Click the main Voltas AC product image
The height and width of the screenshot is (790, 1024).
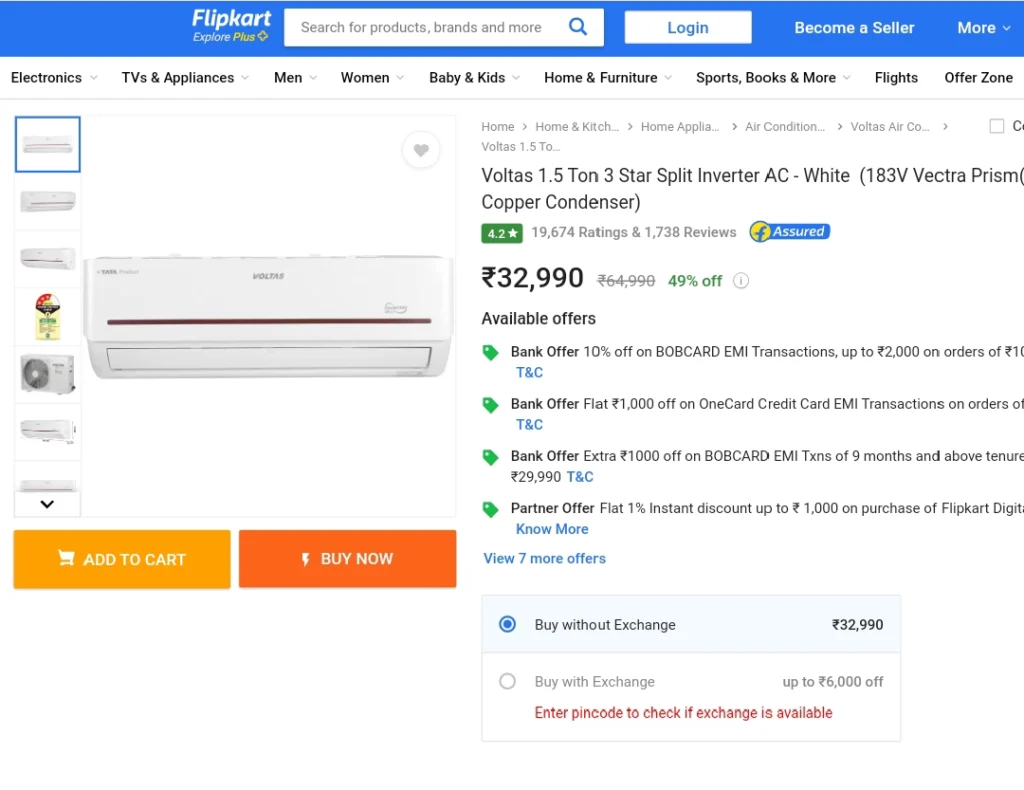(x=268, y=317)
